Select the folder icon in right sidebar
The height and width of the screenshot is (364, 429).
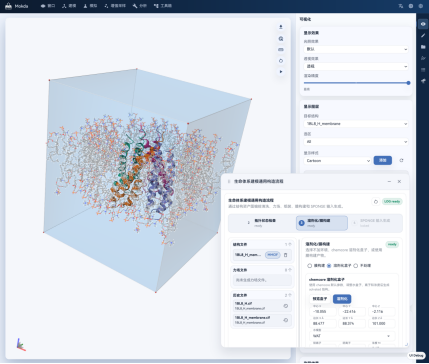coord(423,47)
